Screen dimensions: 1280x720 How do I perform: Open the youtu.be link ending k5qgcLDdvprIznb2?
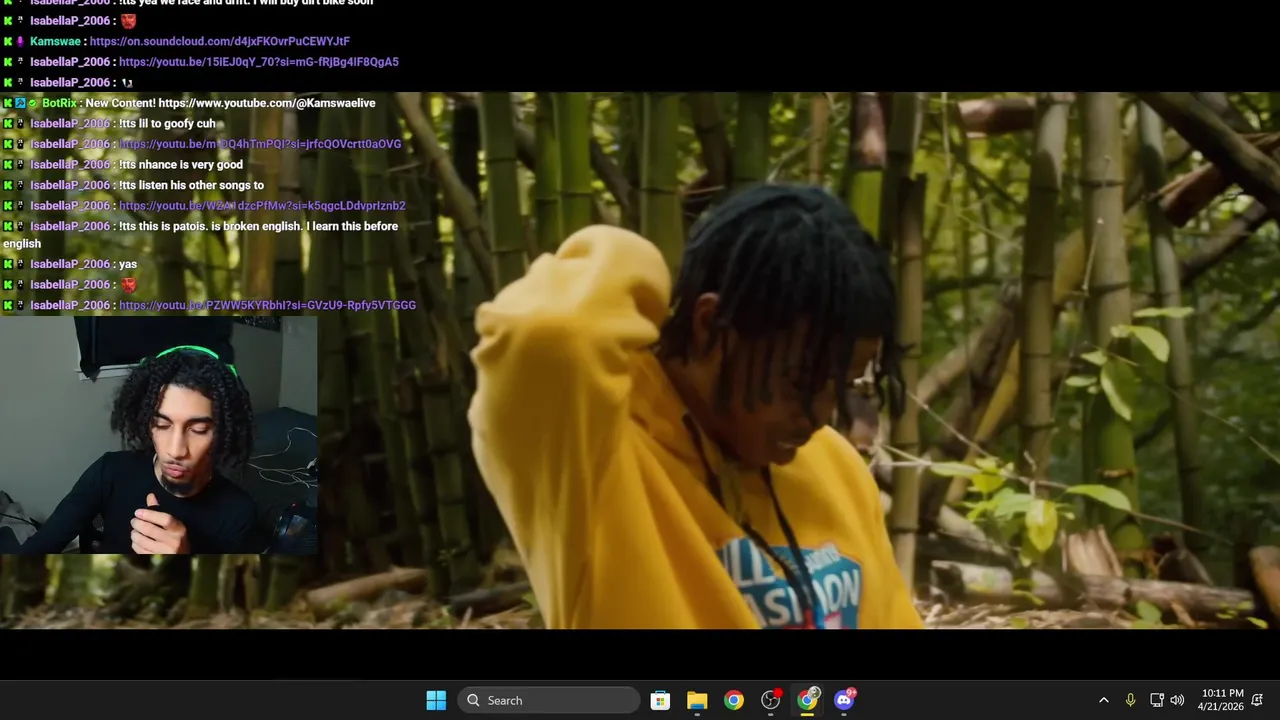[x=262, y=206]
